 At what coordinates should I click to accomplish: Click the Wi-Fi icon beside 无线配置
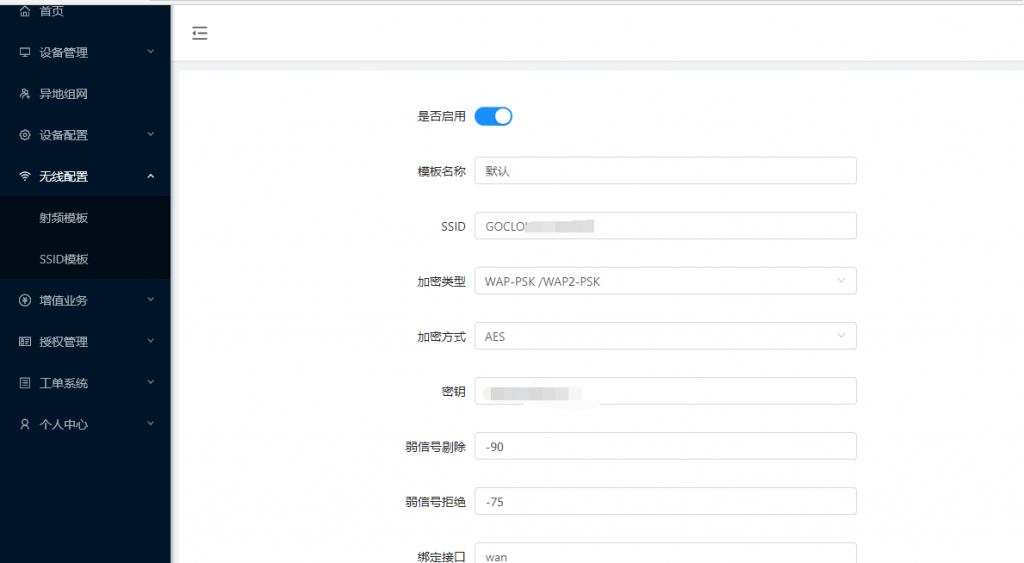click(25, 176)
